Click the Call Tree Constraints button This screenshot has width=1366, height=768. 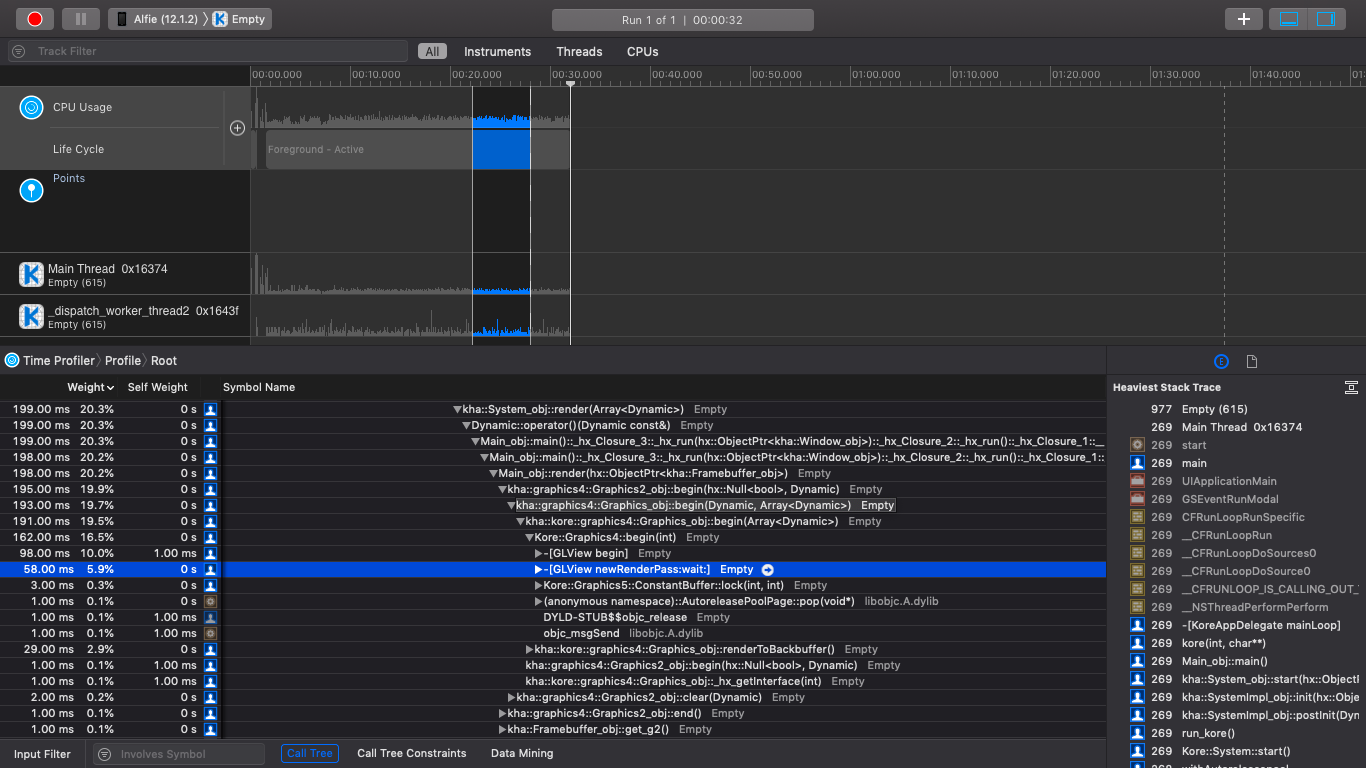[x=411, y=753]
